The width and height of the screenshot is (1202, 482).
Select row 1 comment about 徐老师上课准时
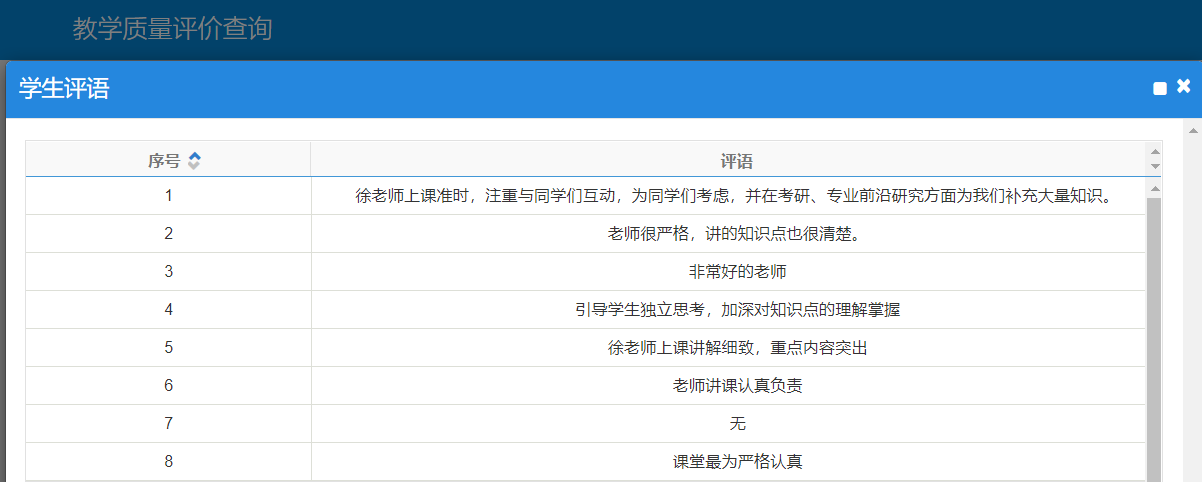coord(735,196)
